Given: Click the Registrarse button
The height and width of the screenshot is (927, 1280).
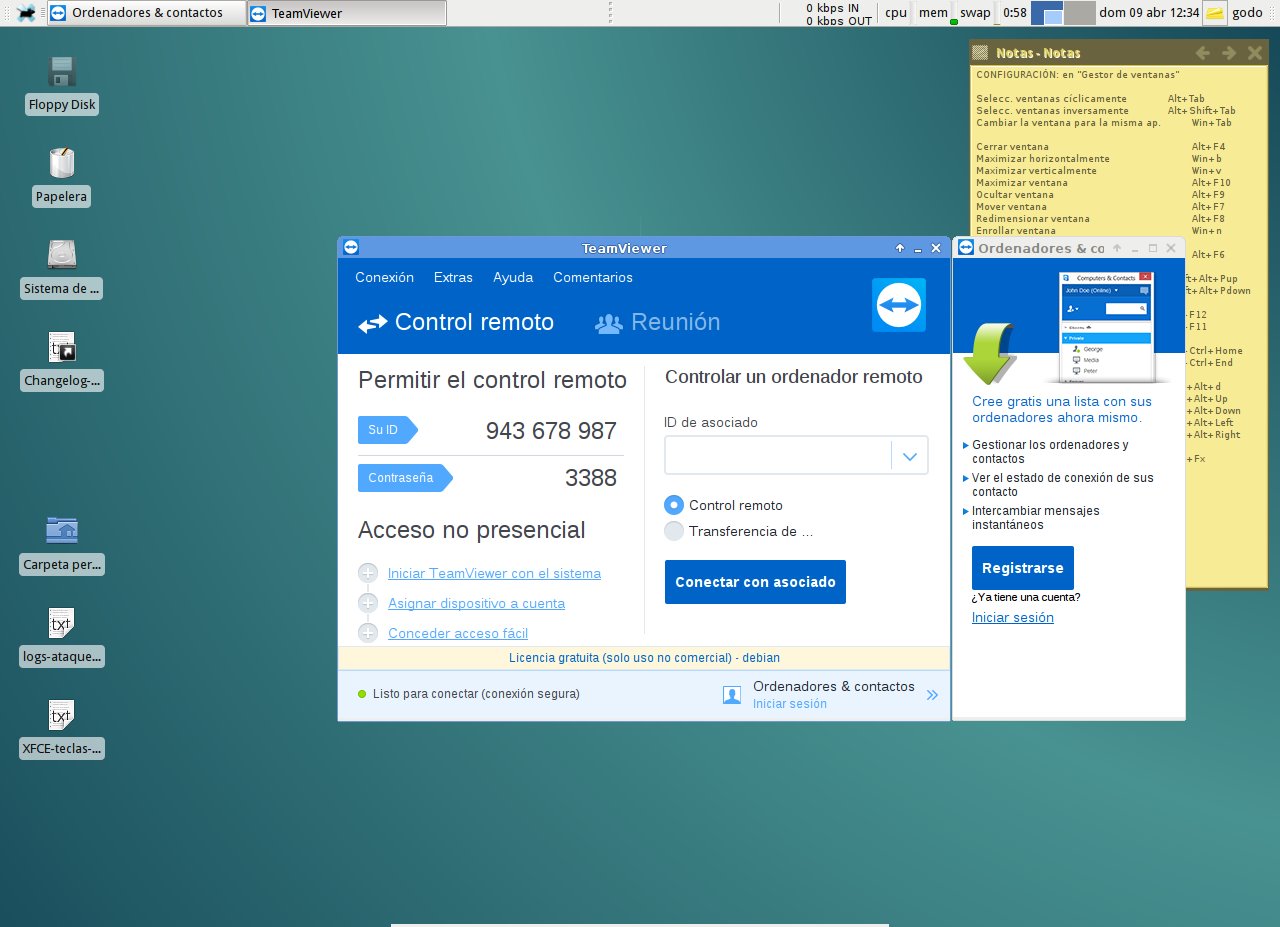Looking at the screenshot, I should click(x=1022, y=568).
